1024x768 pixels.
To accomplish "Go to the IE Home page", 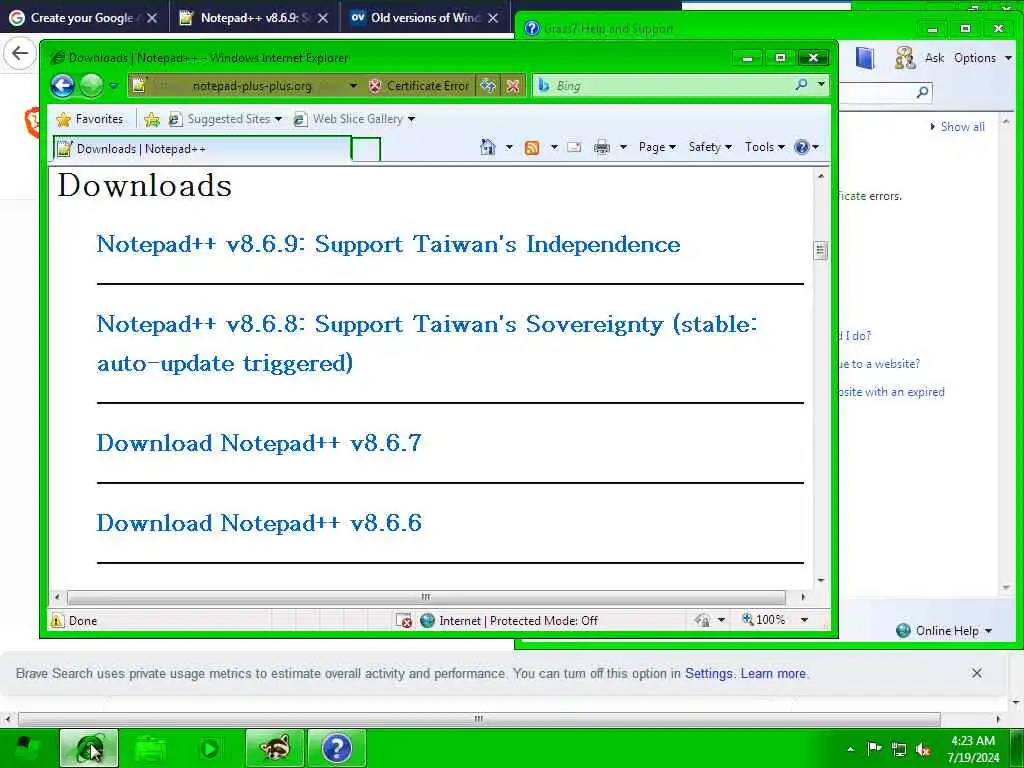I will point(488,147).
